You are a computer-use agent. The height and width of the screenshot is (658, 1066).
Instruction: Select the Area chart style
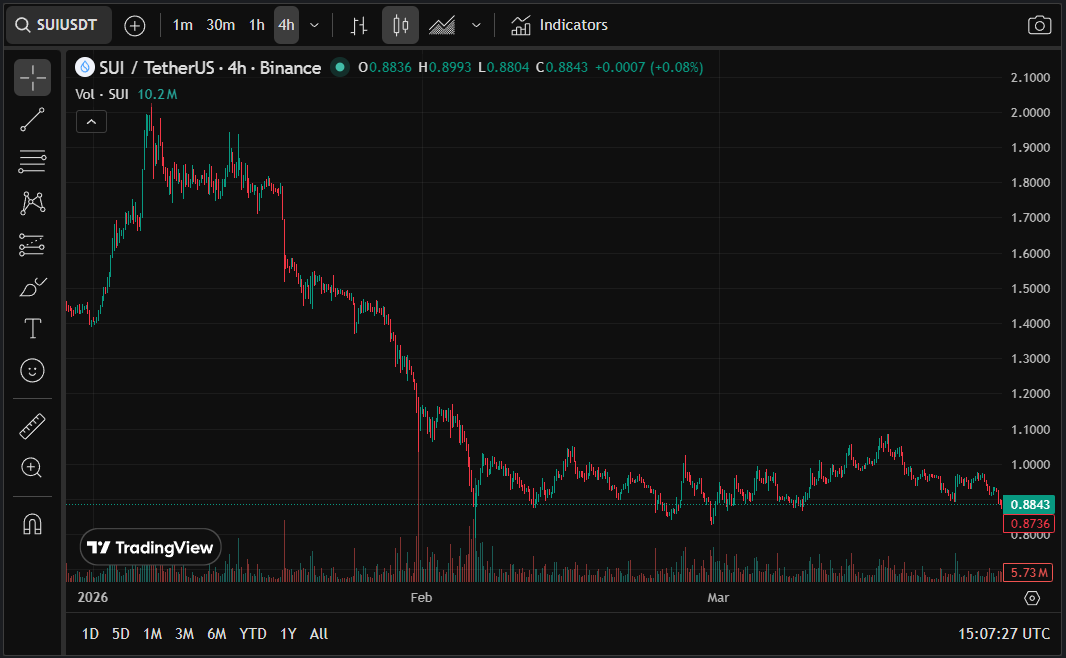[x=442, y=26]
